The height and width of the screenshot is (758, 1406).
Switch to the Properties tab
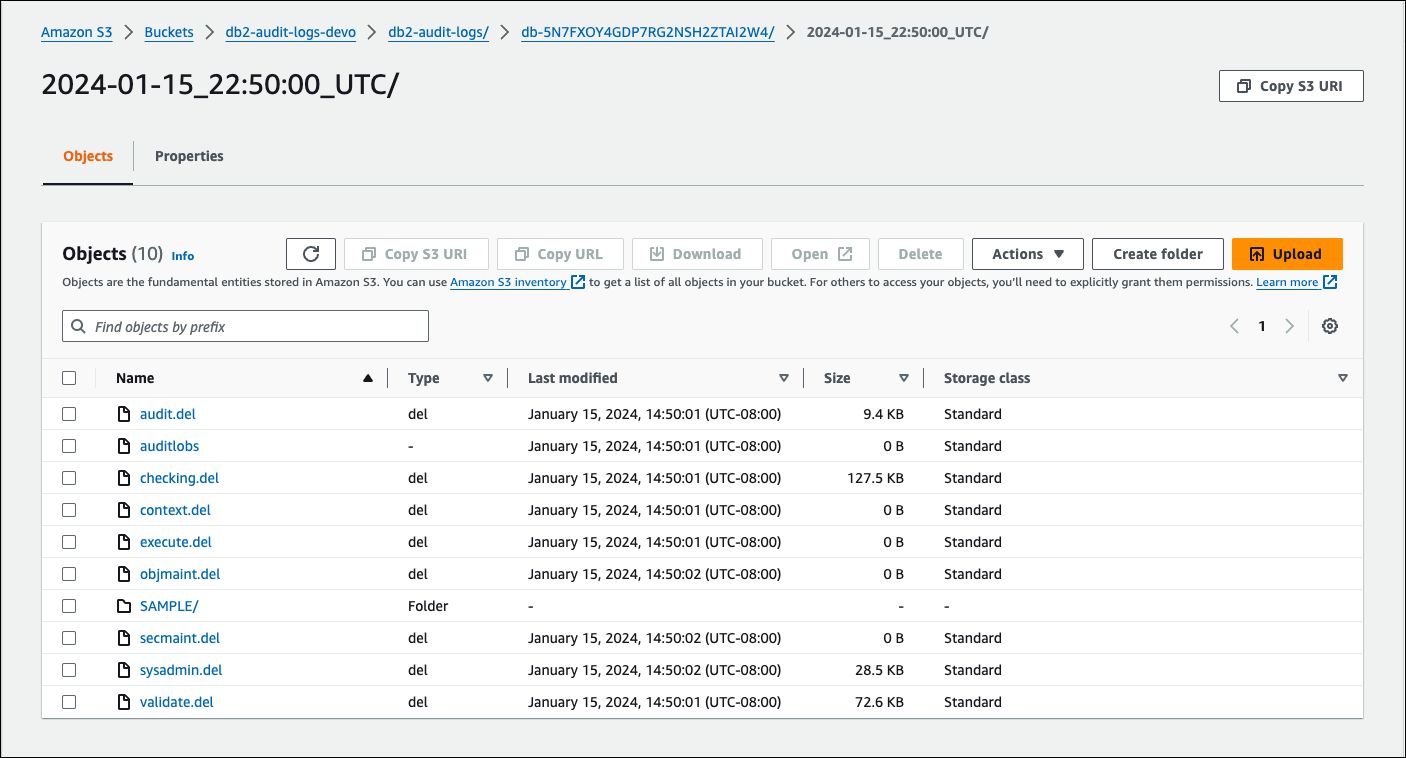tap(189, 156)
